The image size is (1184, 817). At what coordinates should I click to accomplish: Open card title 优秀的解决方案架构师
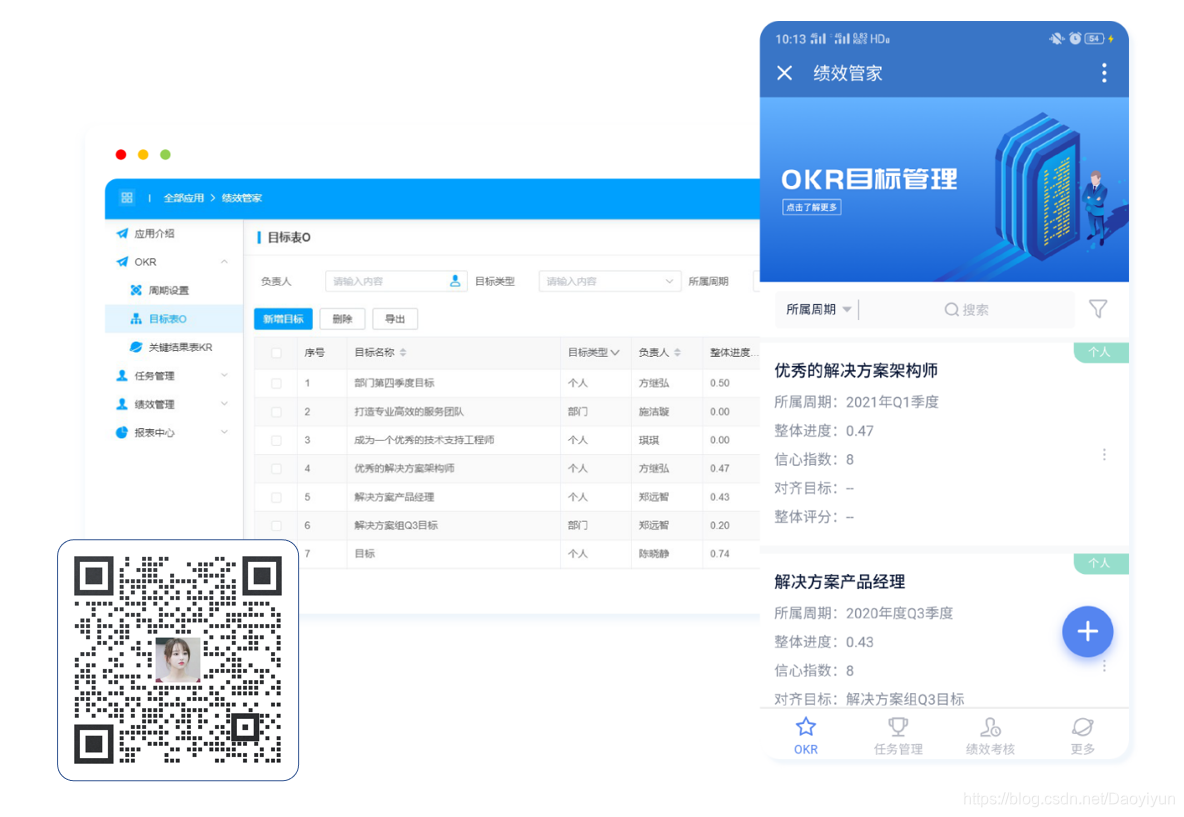click(x=856, y=371)
